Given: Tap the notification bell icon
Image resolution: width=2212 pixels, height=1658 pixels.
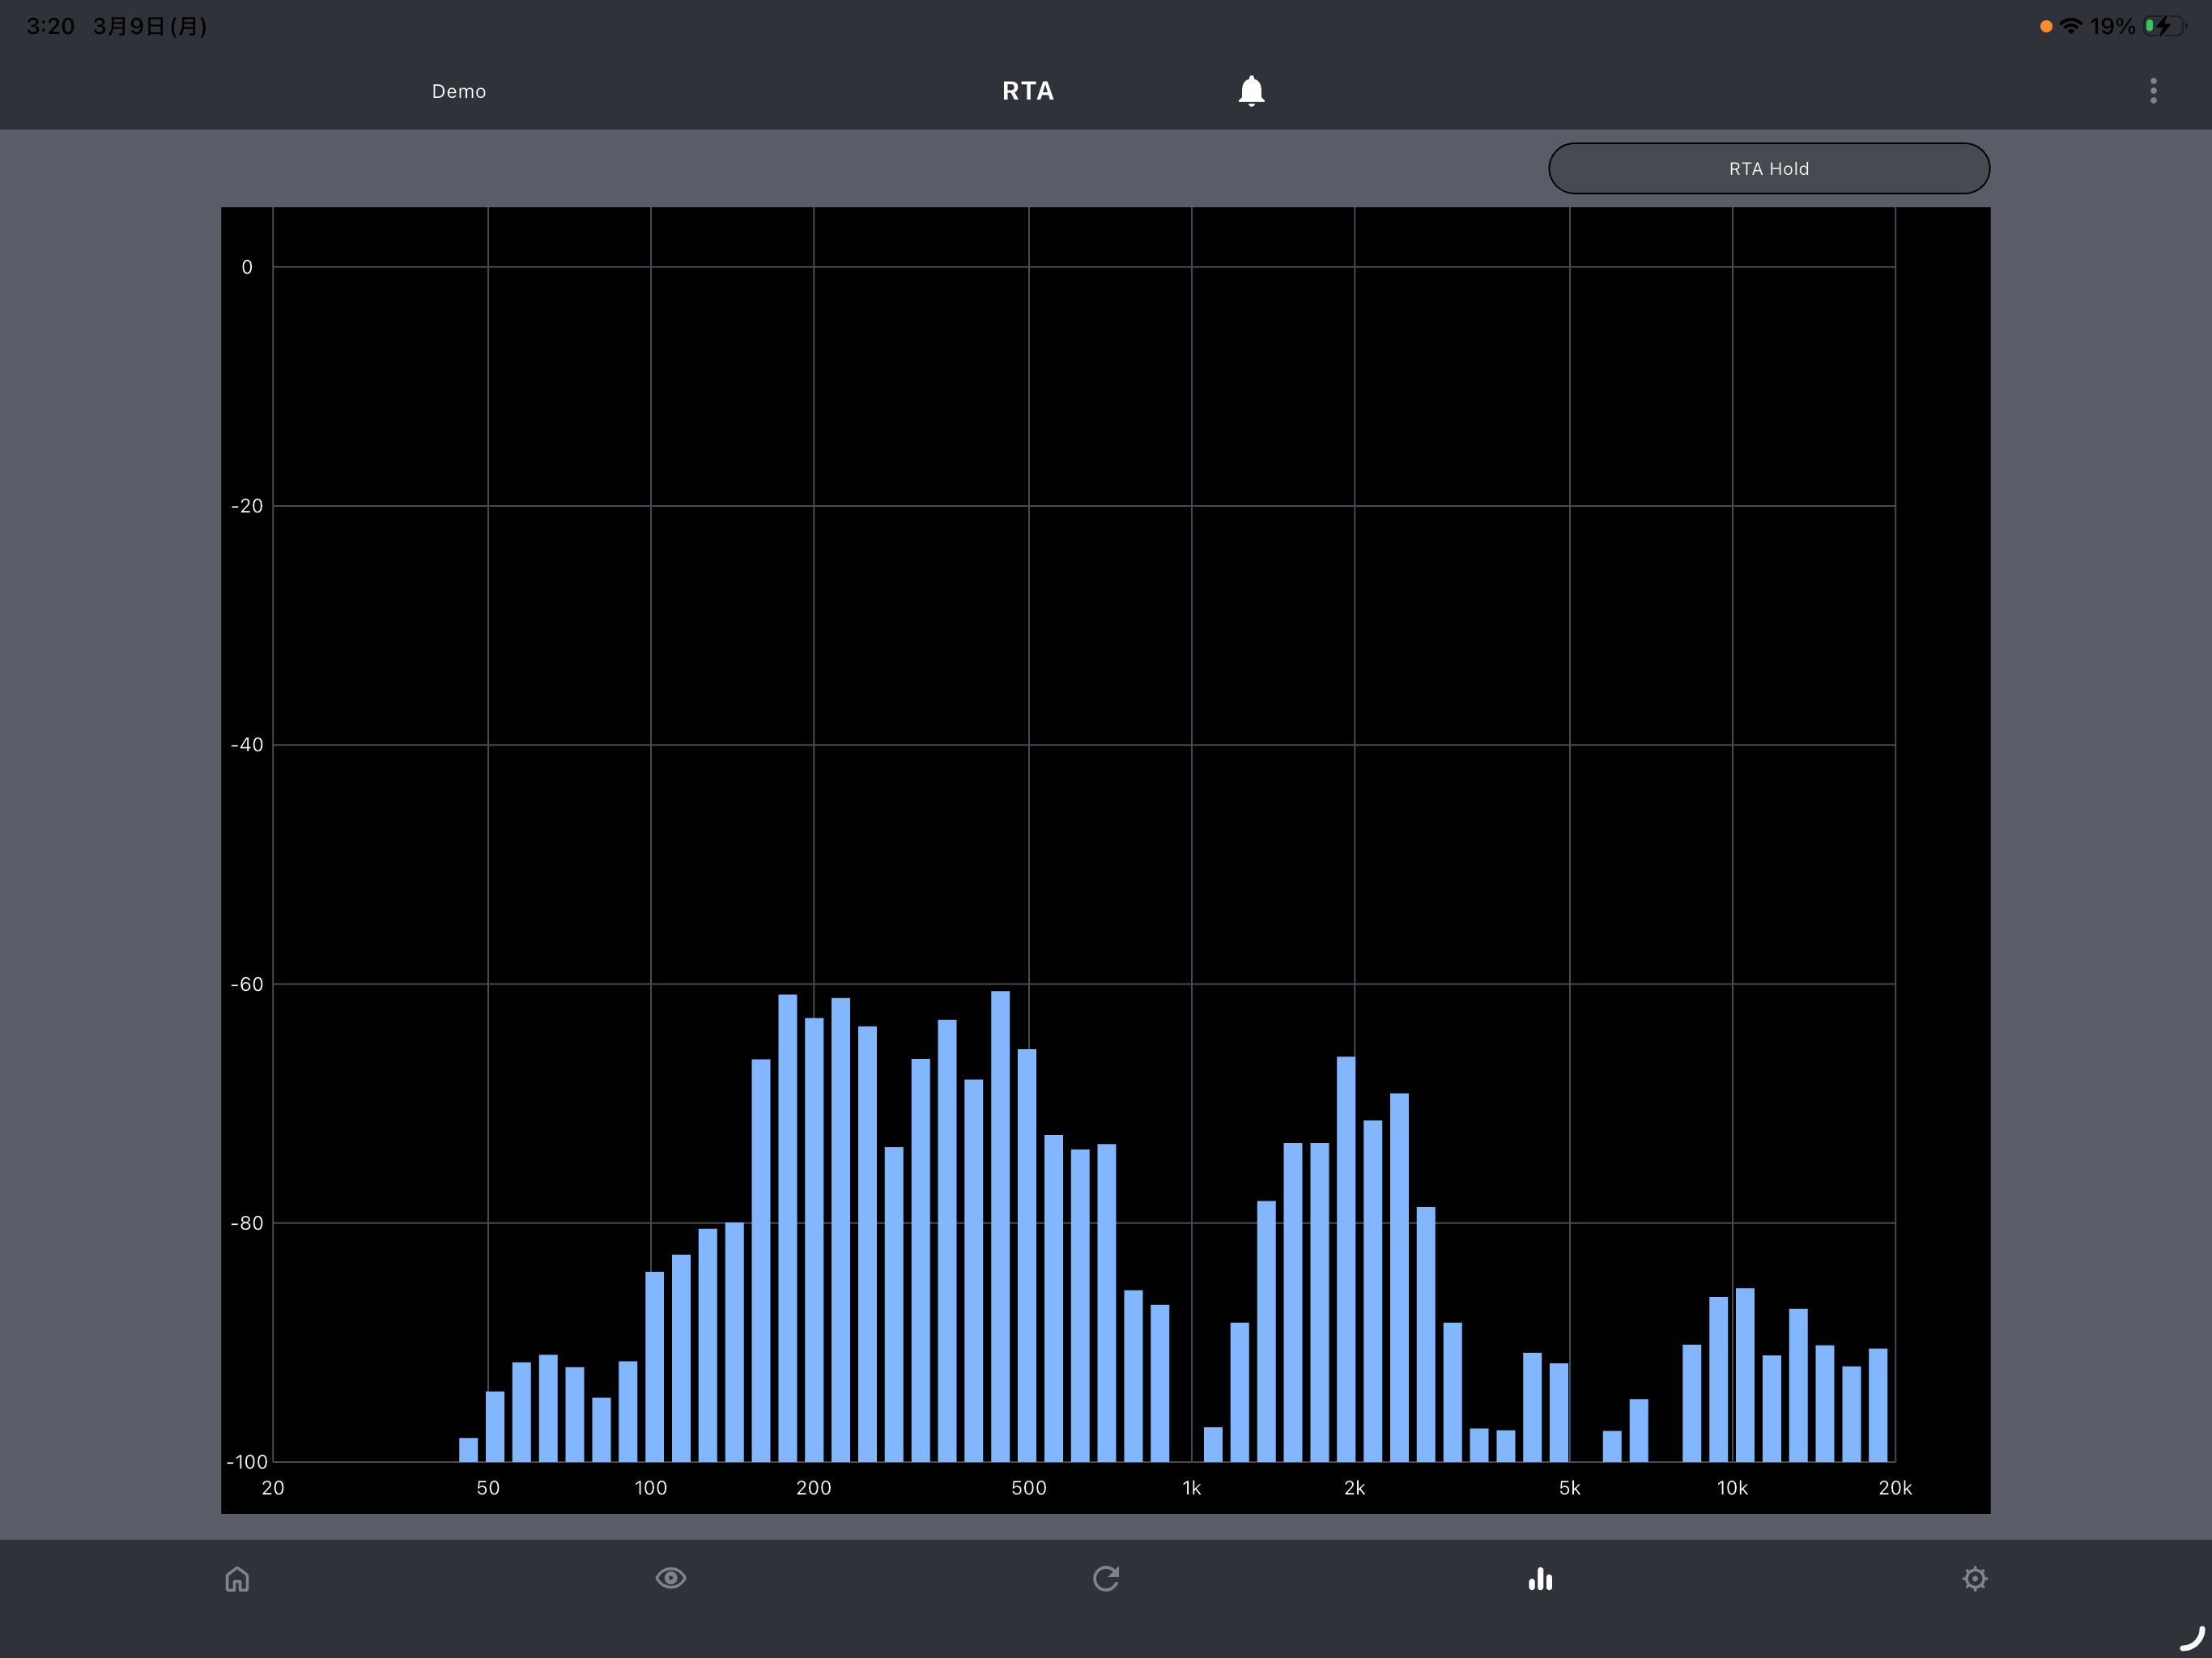Looking at the screenshot, I should click(1251, 91).
